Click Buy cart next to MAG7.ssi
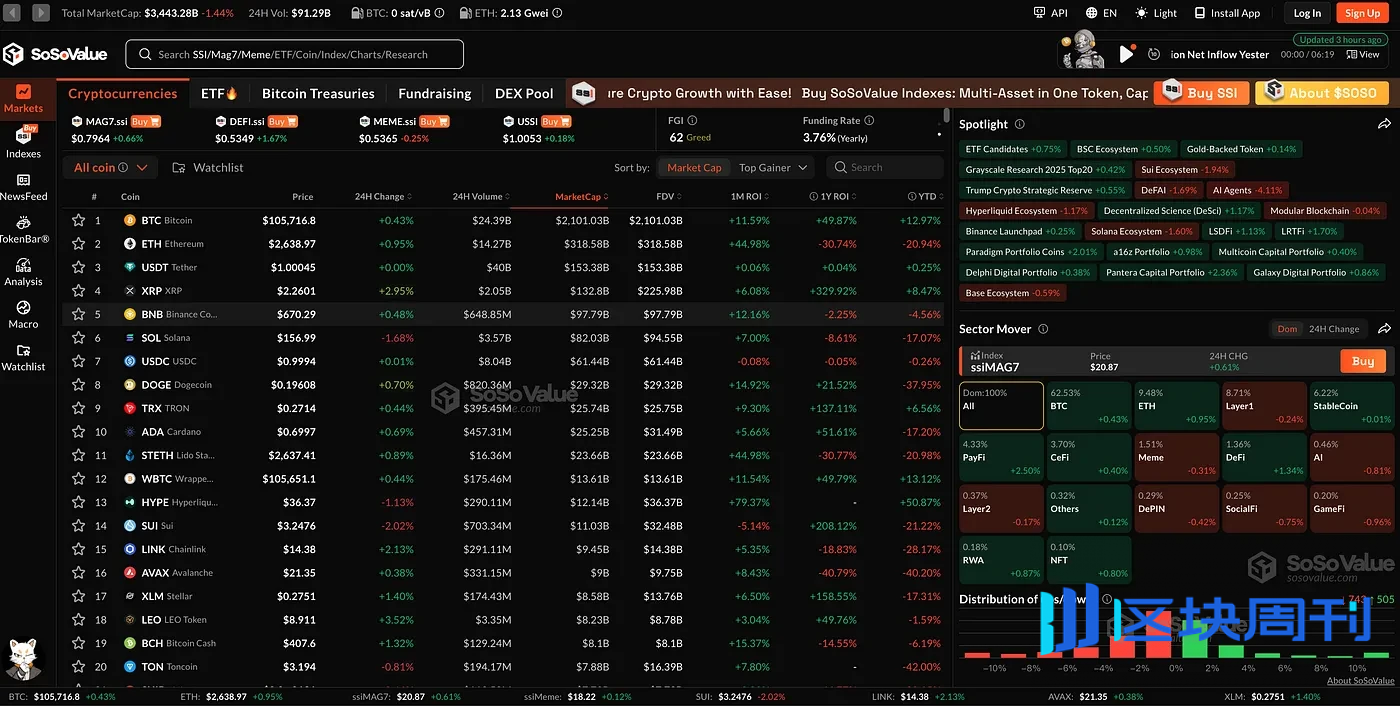This screenshot has height=706, width=1400. click(146, 121)
